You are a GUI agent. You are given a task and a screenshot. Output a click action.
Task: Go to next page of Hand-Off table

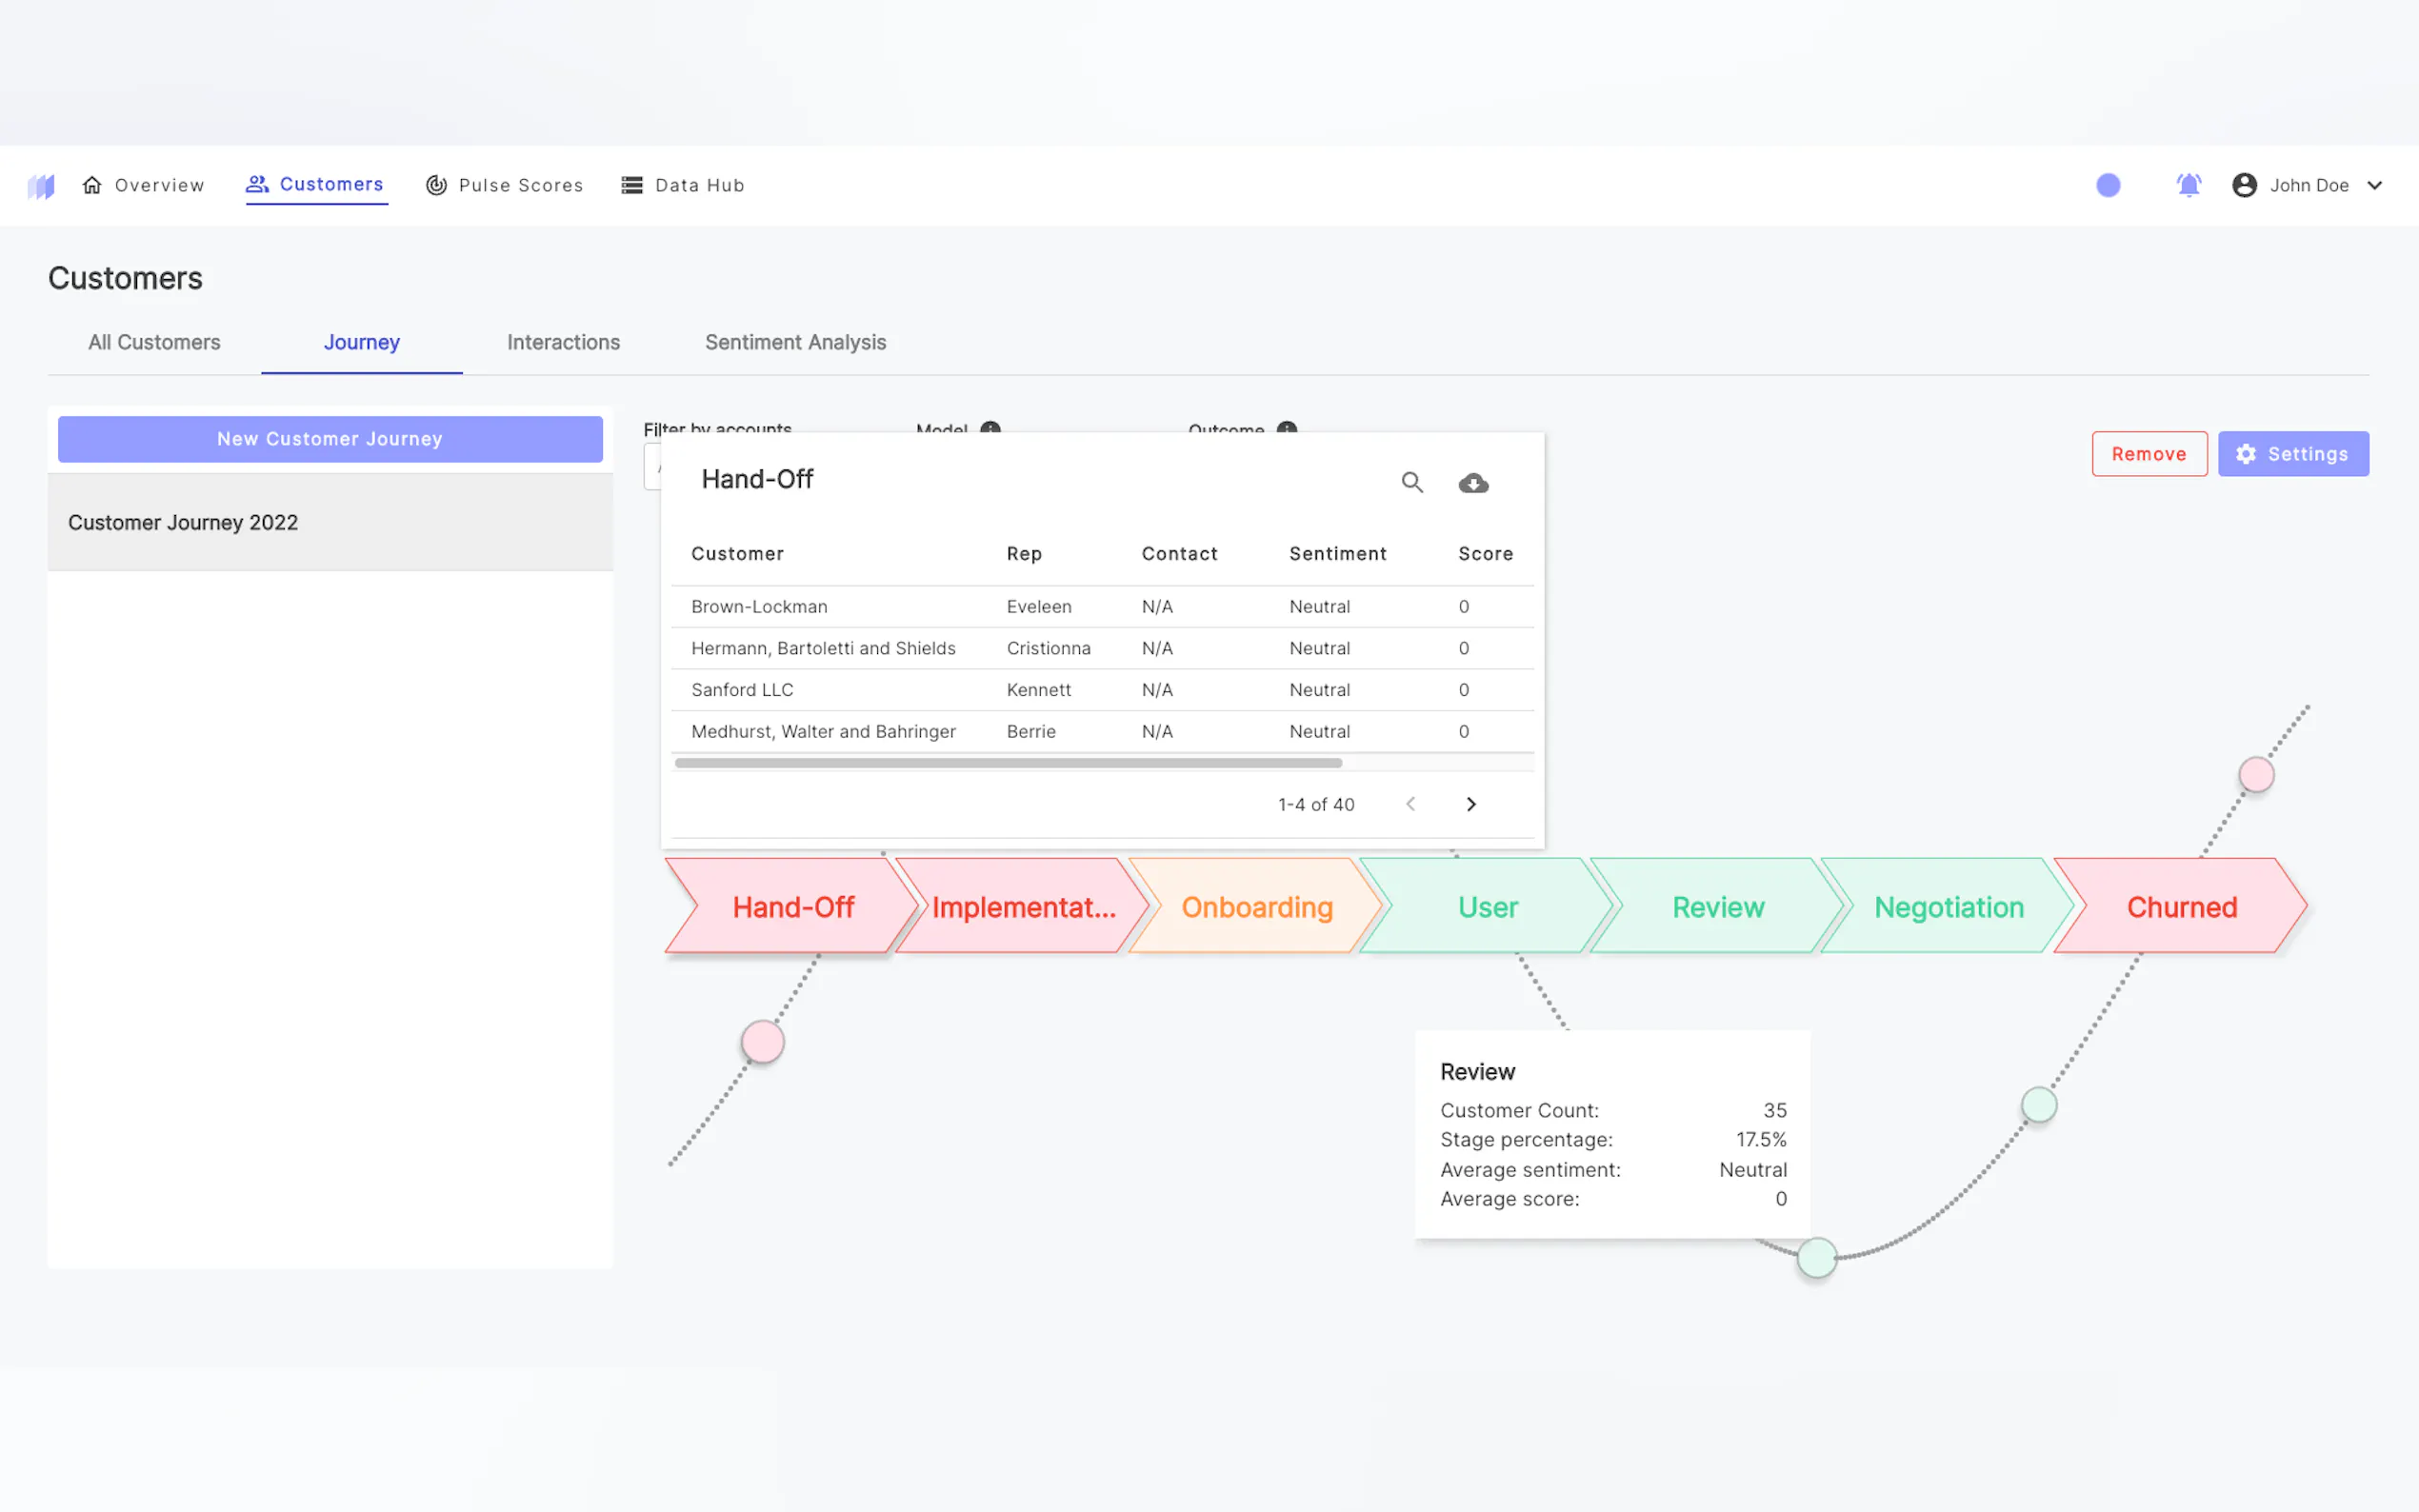pos(1470,804)
